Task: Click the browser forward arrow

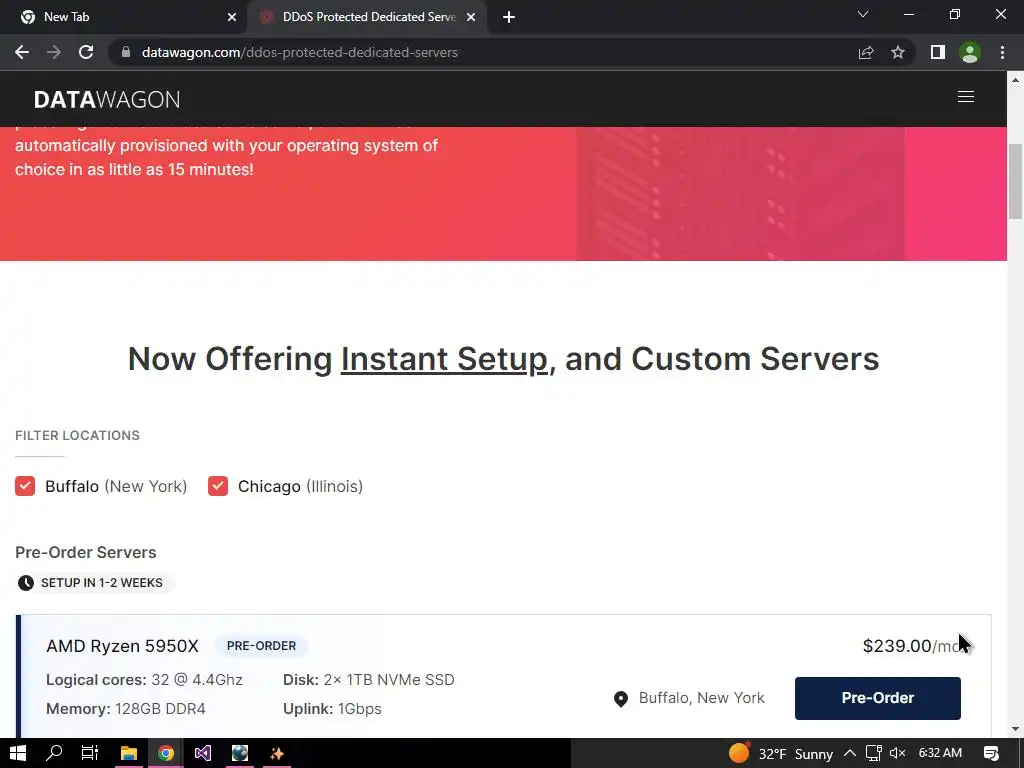Action: (54, 52)
